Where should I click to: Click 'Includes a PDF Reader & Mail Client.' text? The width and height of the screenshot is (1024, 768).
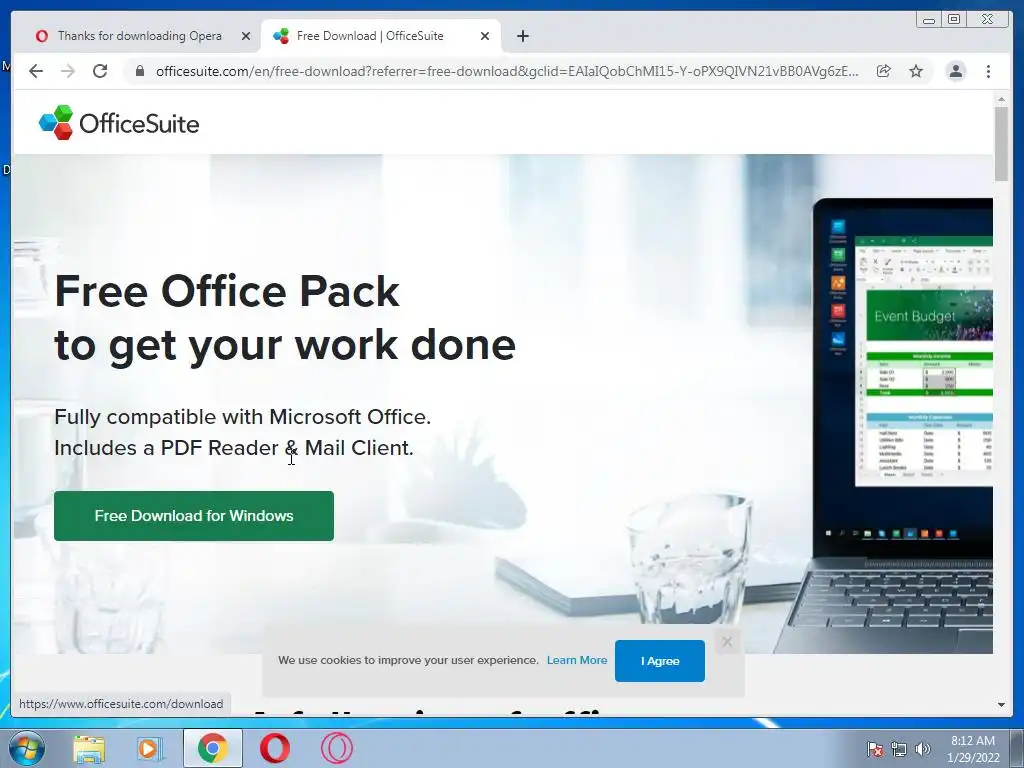234,448
